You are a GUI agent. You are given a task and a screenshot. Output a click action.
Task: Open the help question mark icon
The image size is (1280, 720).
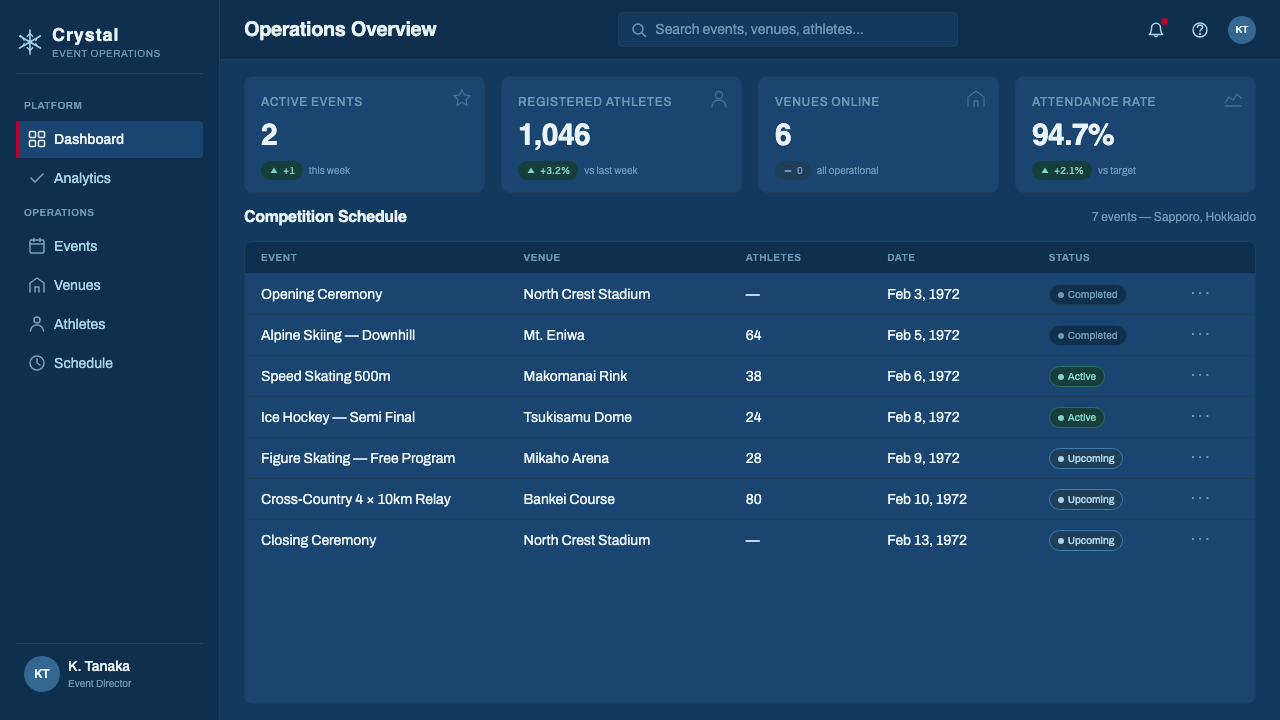tap(1200, 30)
